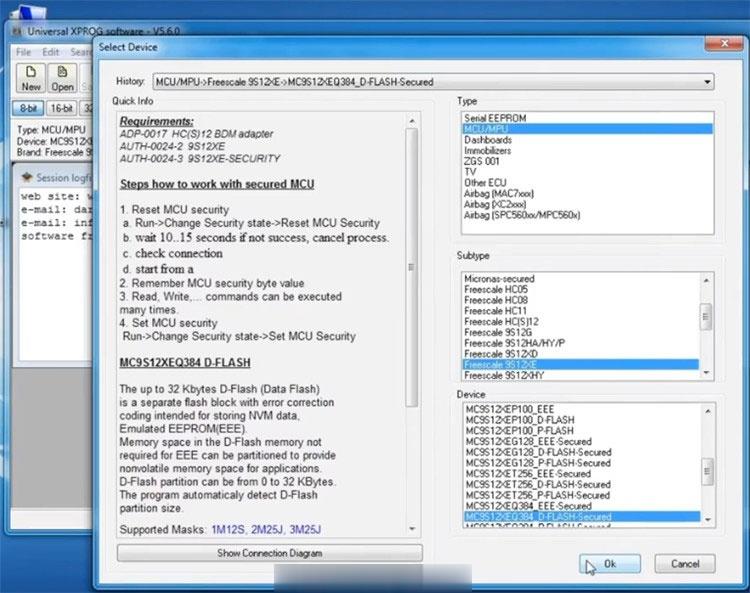
Task: Select Freescale HC08 subtype
Action: (x=581, y=300)
